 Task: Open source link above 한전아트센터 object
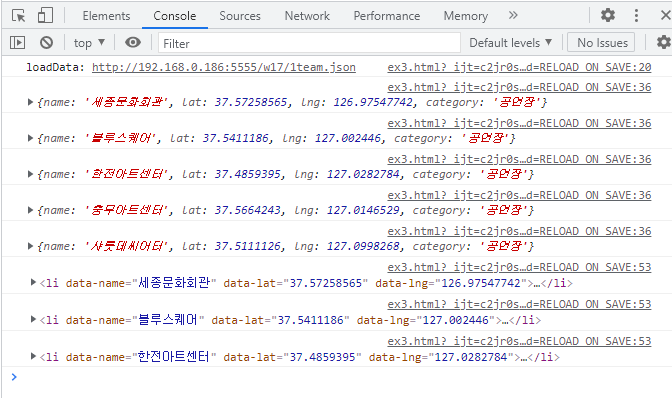click(519, 159)
